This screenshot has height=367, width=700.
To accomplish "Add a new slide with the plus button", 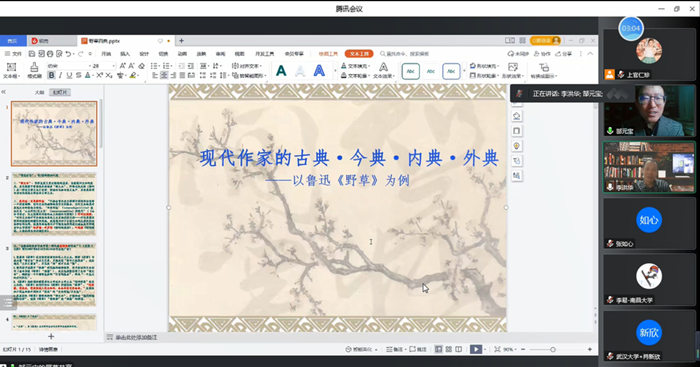I will click(51, 336).
